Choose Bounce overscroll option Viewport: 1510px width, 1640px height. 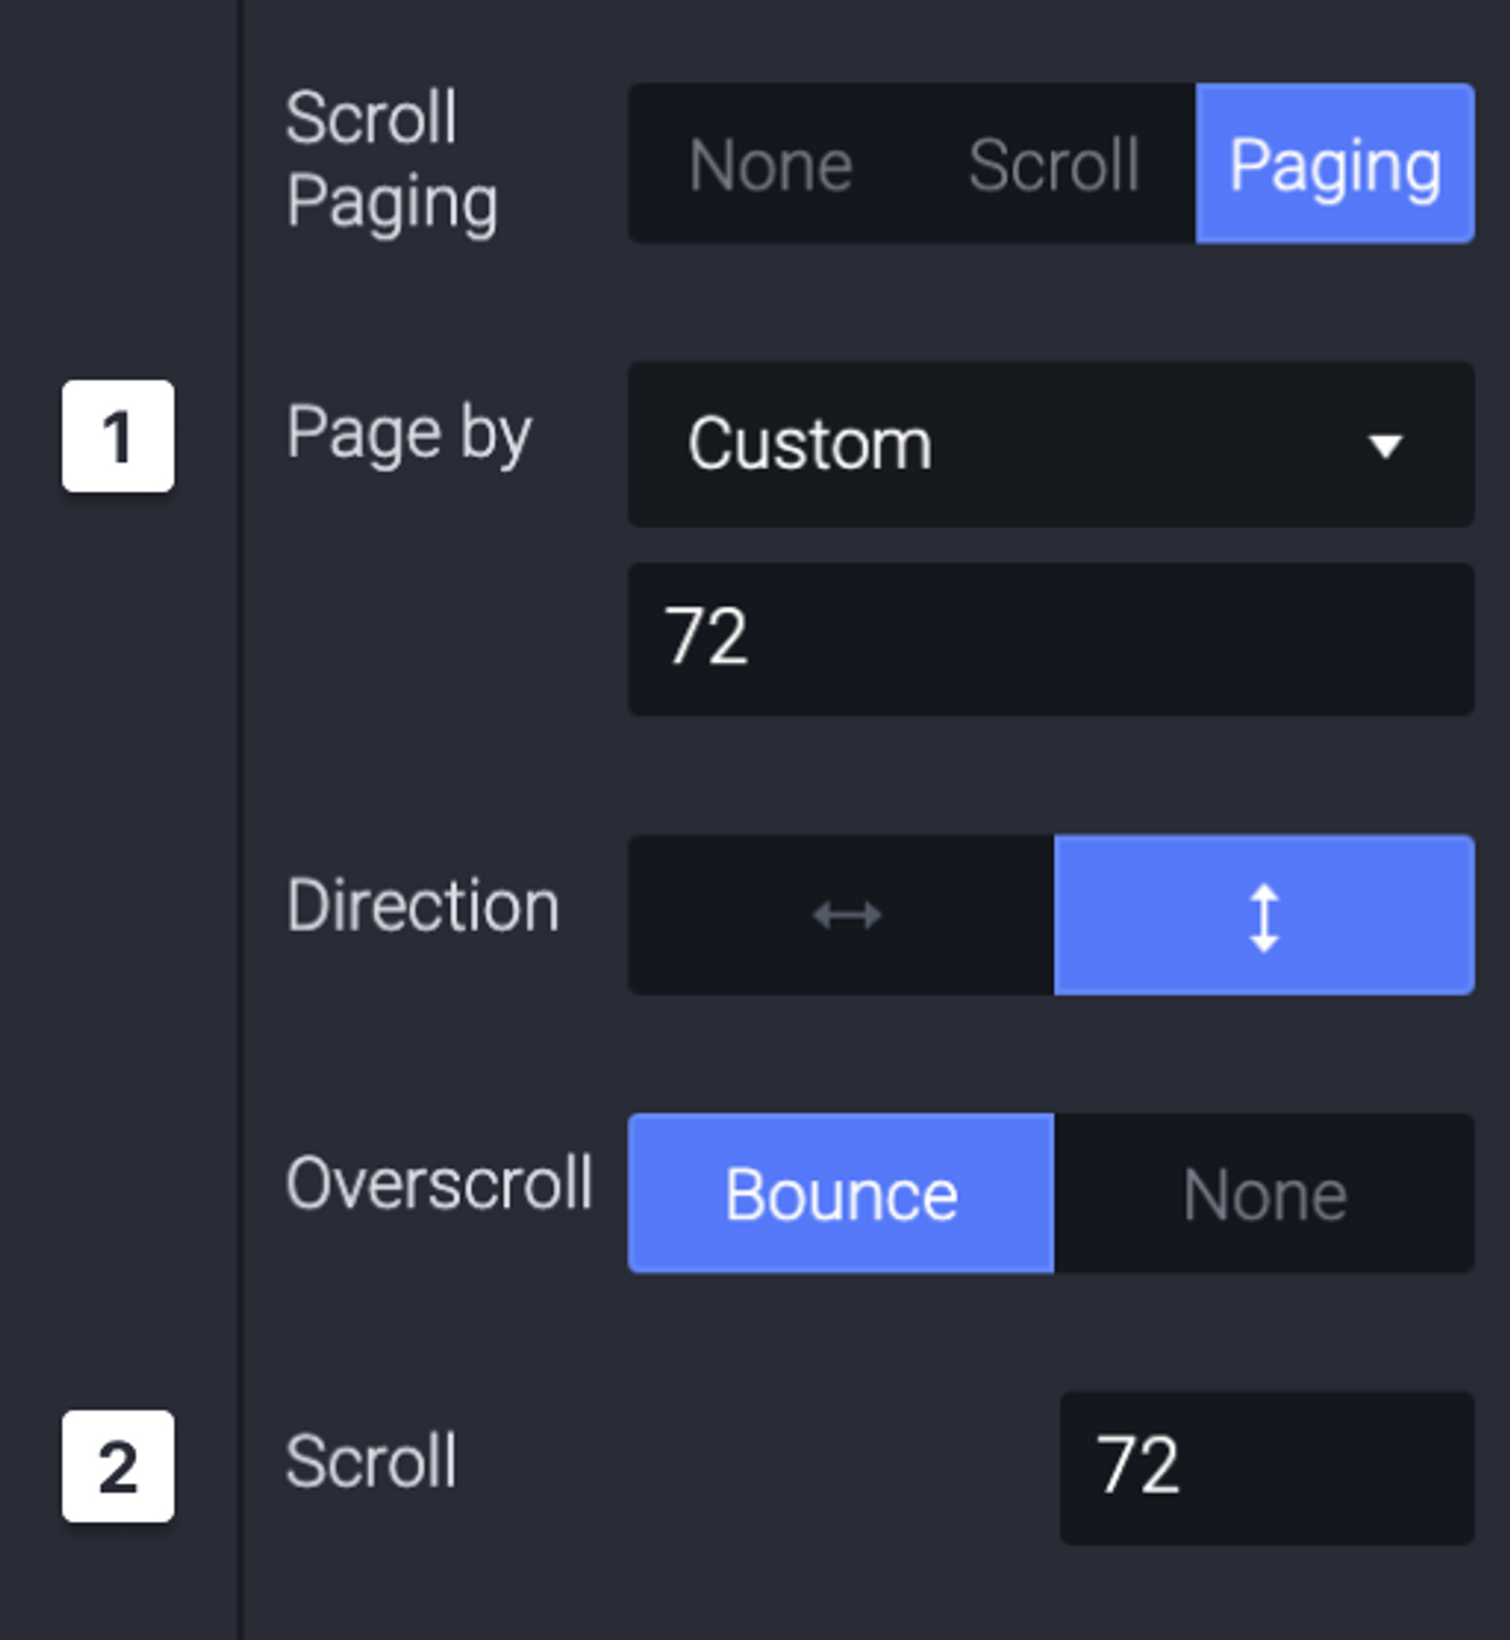click(841, 1193)
